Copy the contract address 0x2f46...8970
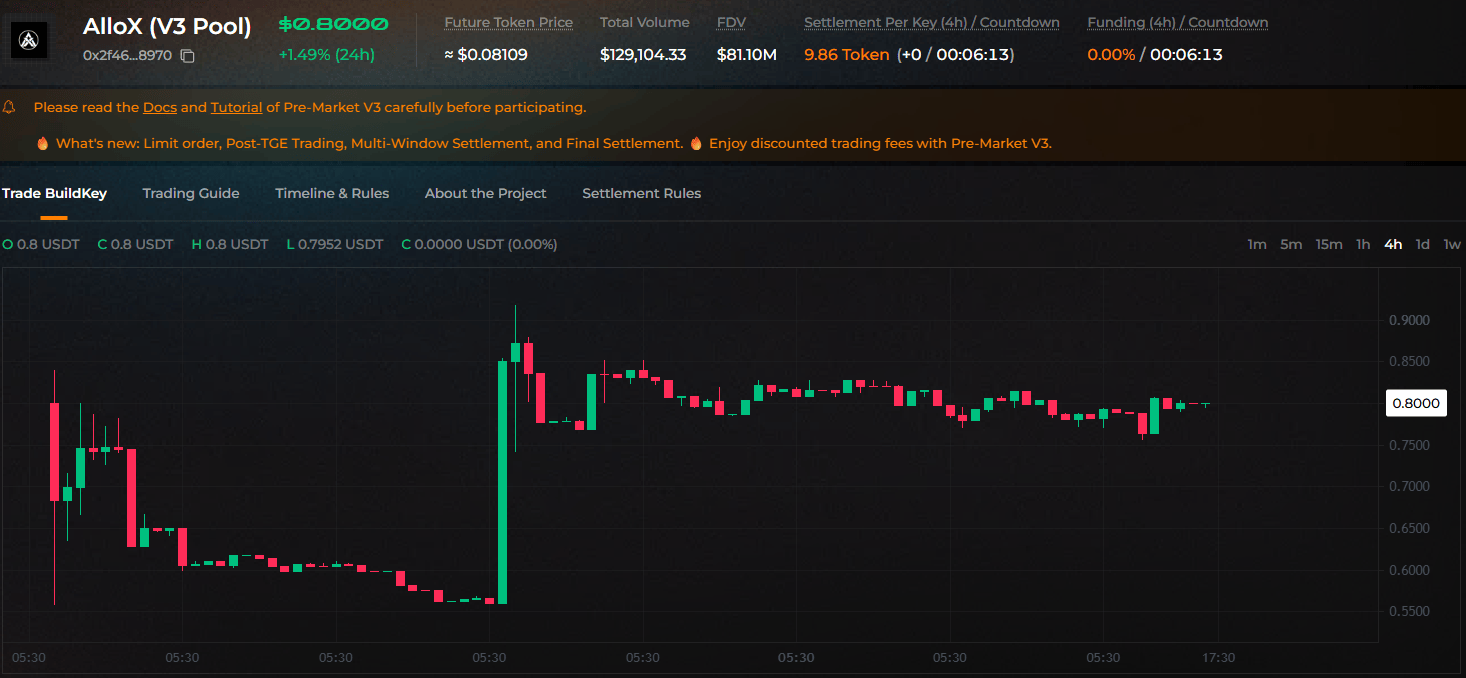 pos(187,56)
